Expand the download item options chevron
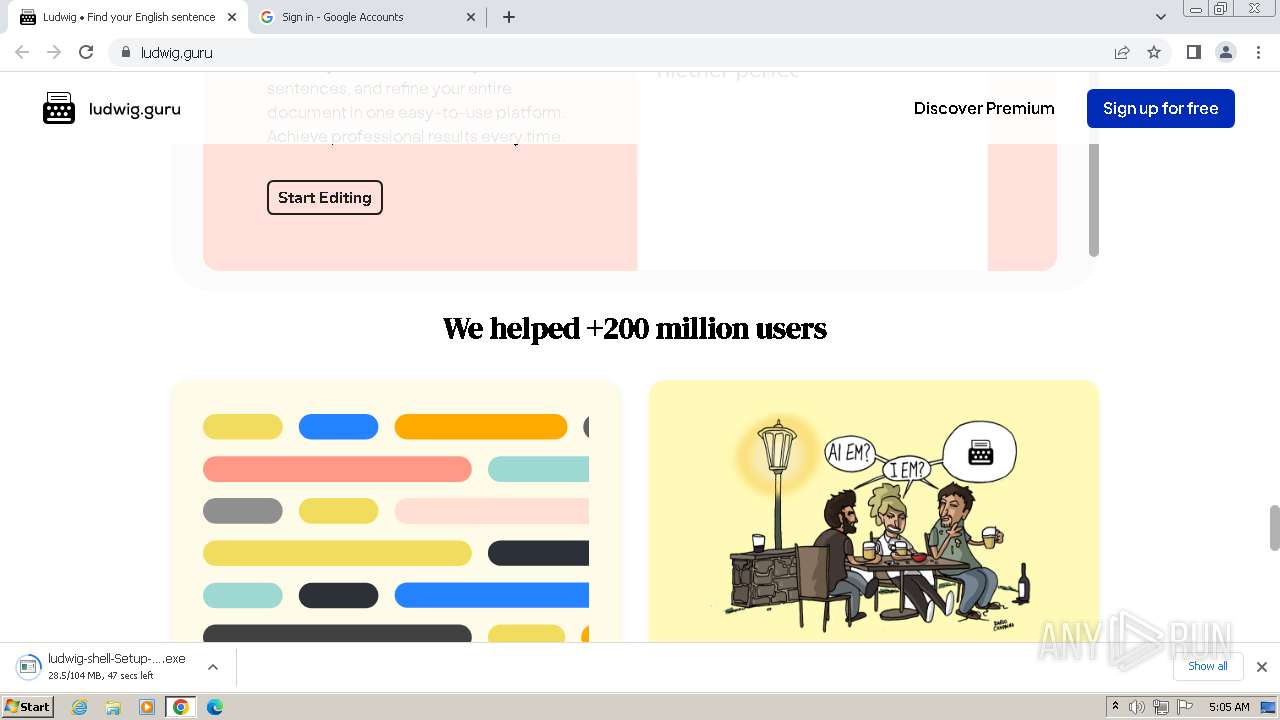 coord(213,667)
